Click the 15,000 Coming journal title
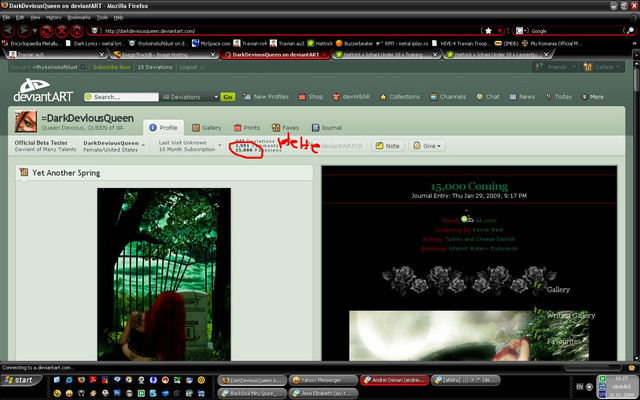This screenshot has width=640, height=400. click(469, 186)
